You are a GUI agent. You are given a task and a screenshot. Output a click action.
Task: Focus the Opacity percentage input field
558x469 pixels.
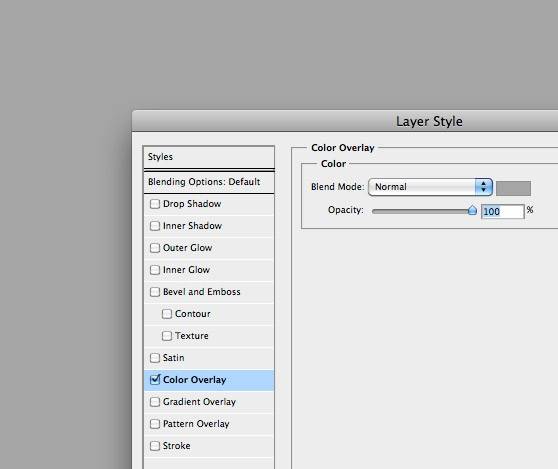tap(503, 212)
